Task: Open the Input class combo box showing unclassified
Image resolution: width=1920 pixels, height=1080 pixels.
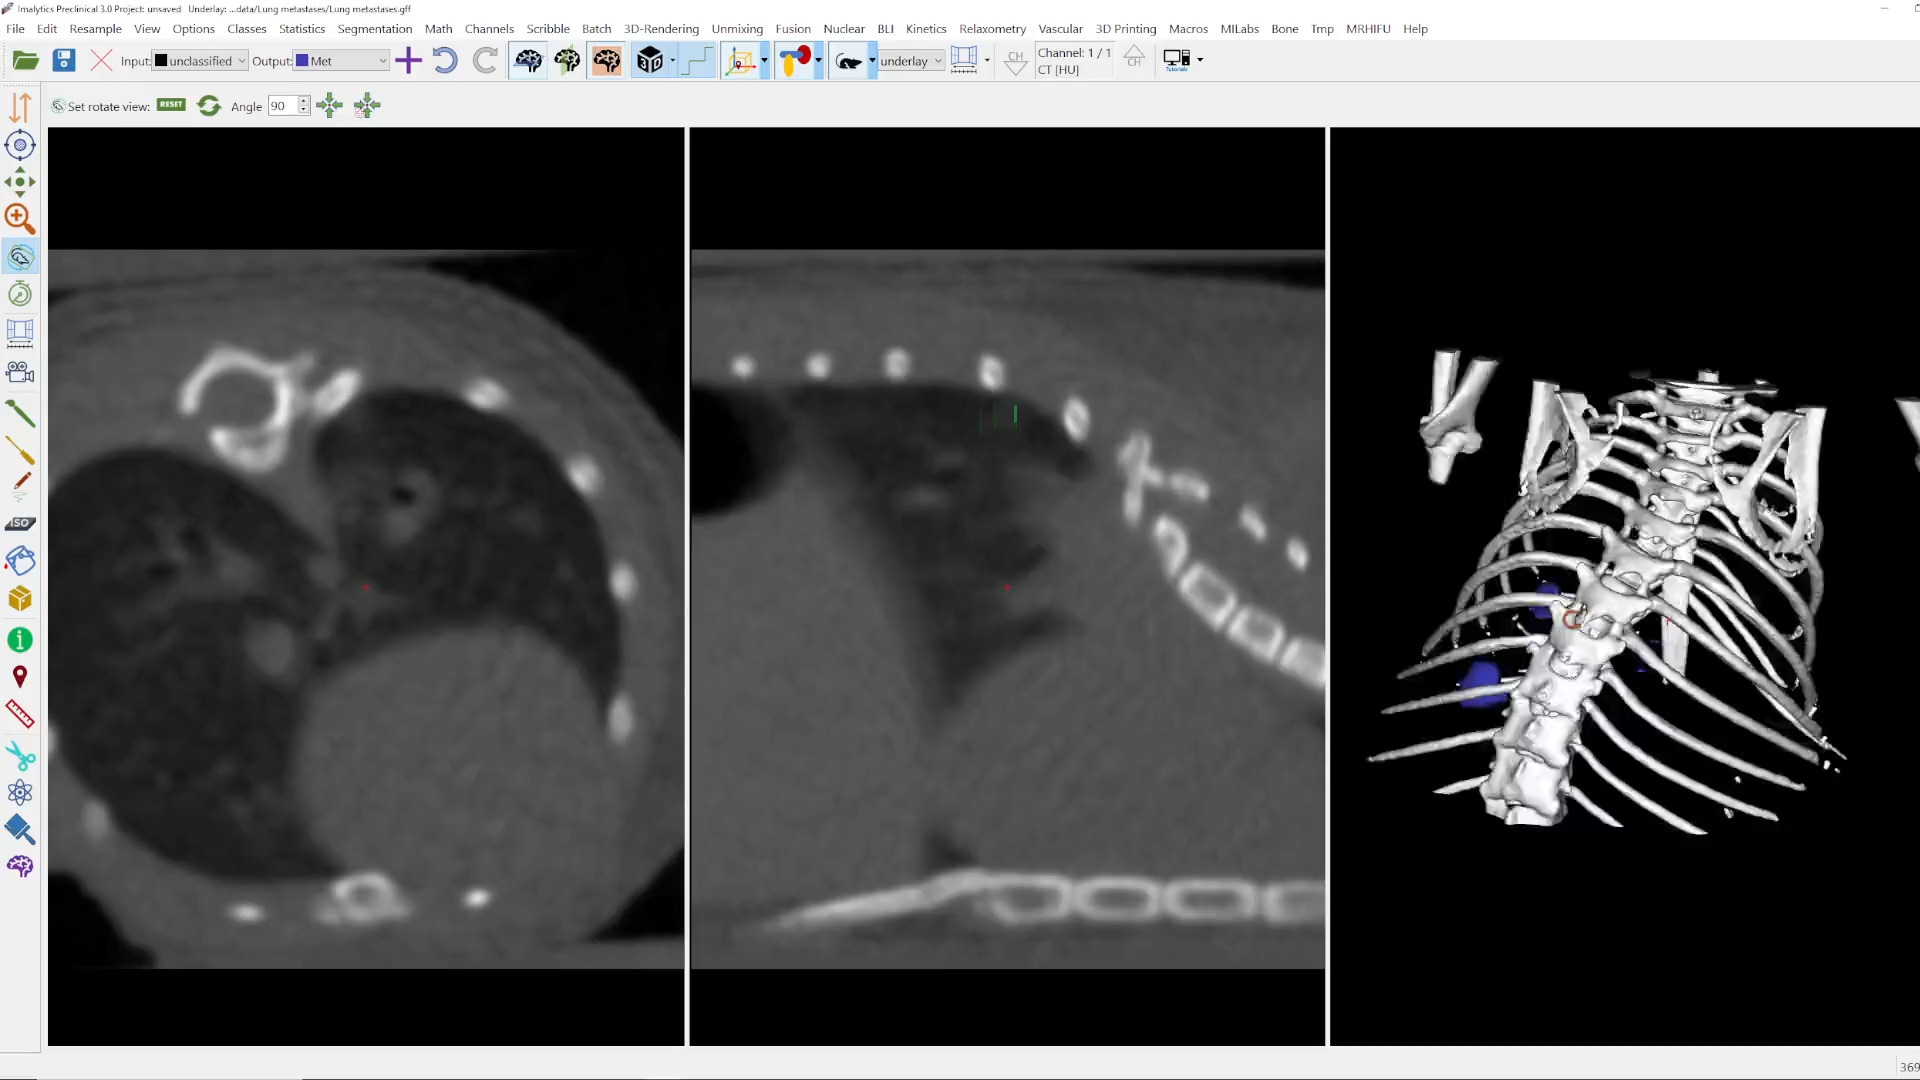Action: 200,61
